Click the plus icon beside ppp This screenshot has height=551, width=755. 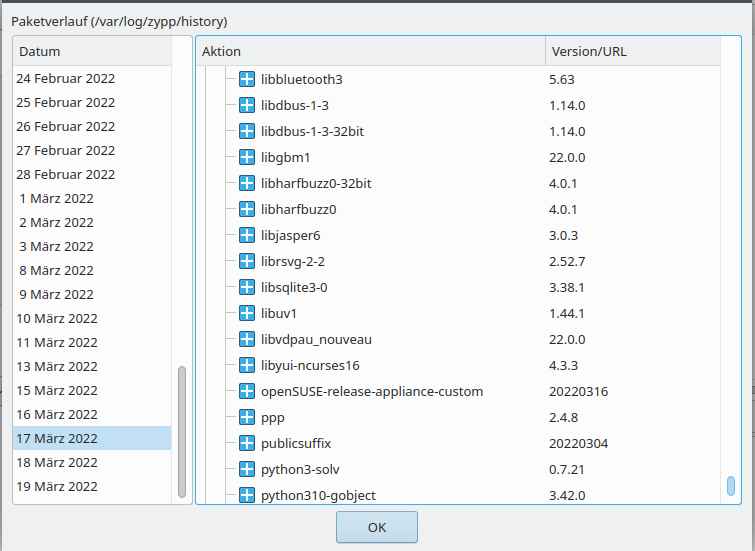pos(247,417)
